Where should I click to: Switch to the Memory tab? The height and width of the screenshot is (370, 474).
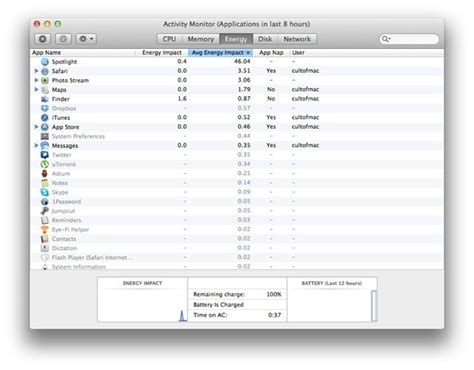point(201,39)
